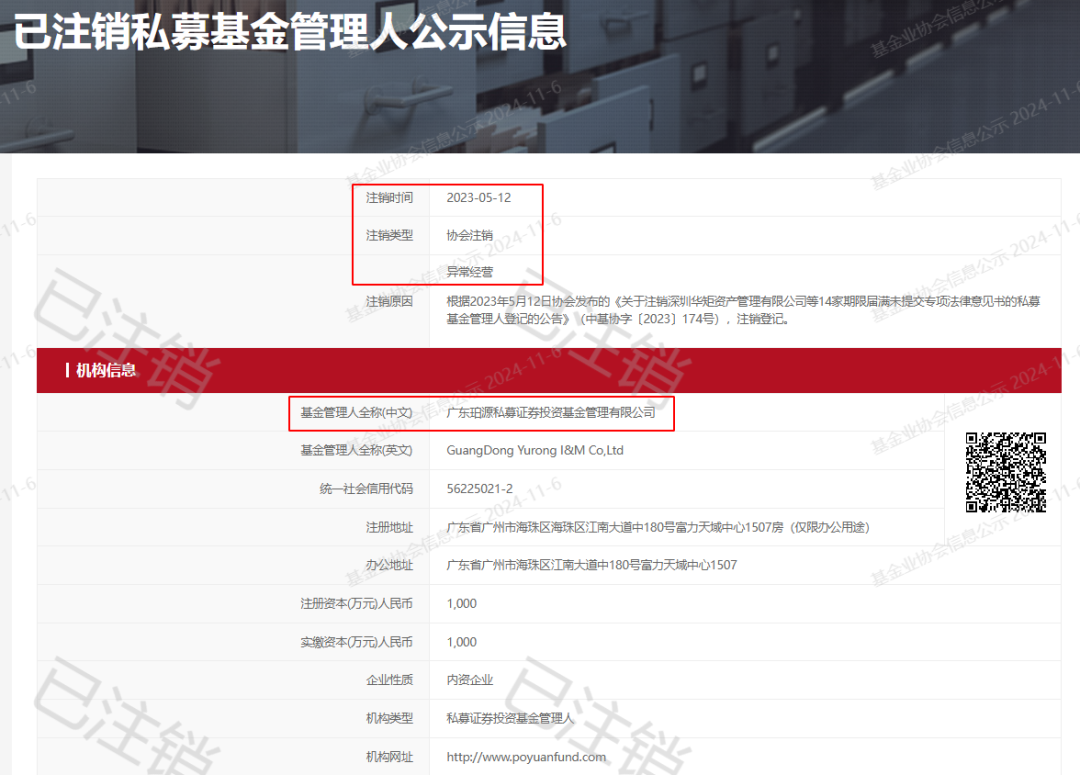Select the office address ending 富力天域中心1507
This screenshot has width=1080, height=775.
(592, 565)
